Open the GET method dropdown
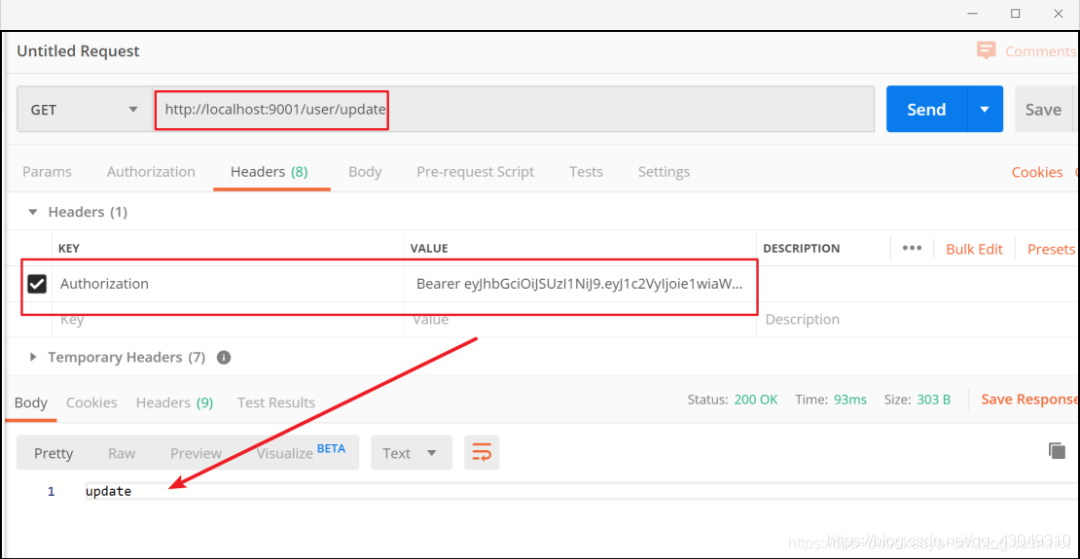Image resolution: width=1080 pixels, height=559 pixels. (x=84, y=109)
